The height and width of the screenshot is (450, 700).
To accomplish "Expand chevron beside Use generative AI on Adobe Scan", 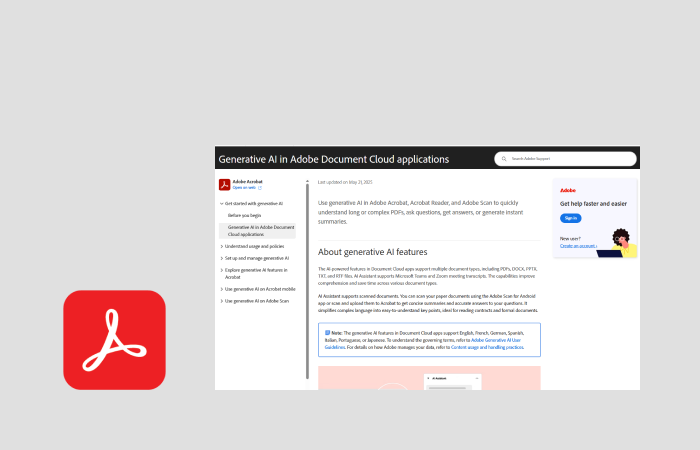I will click(221, 301).
